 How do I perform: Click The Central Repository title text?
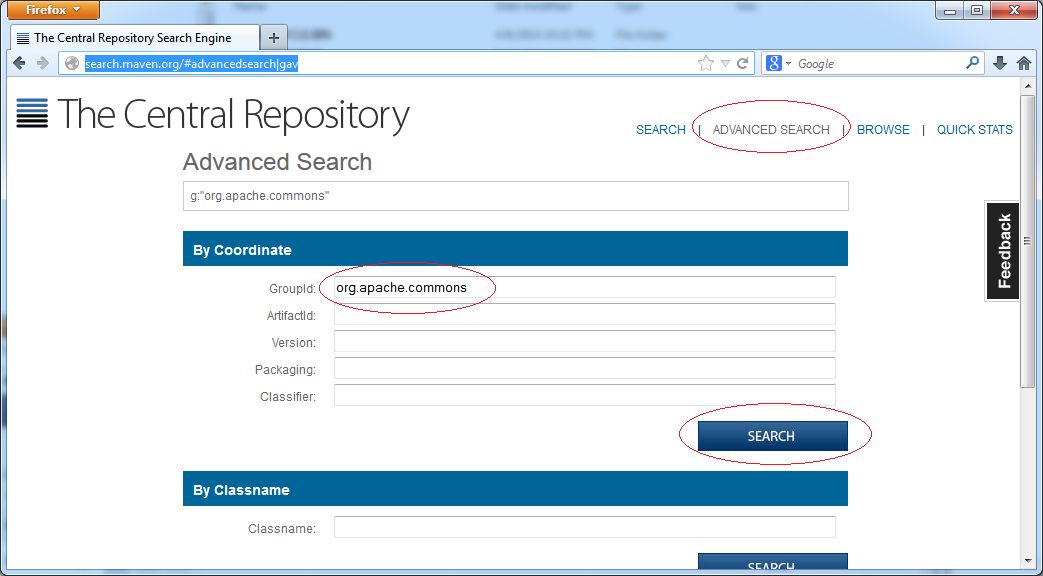click(x=233, y=114)
